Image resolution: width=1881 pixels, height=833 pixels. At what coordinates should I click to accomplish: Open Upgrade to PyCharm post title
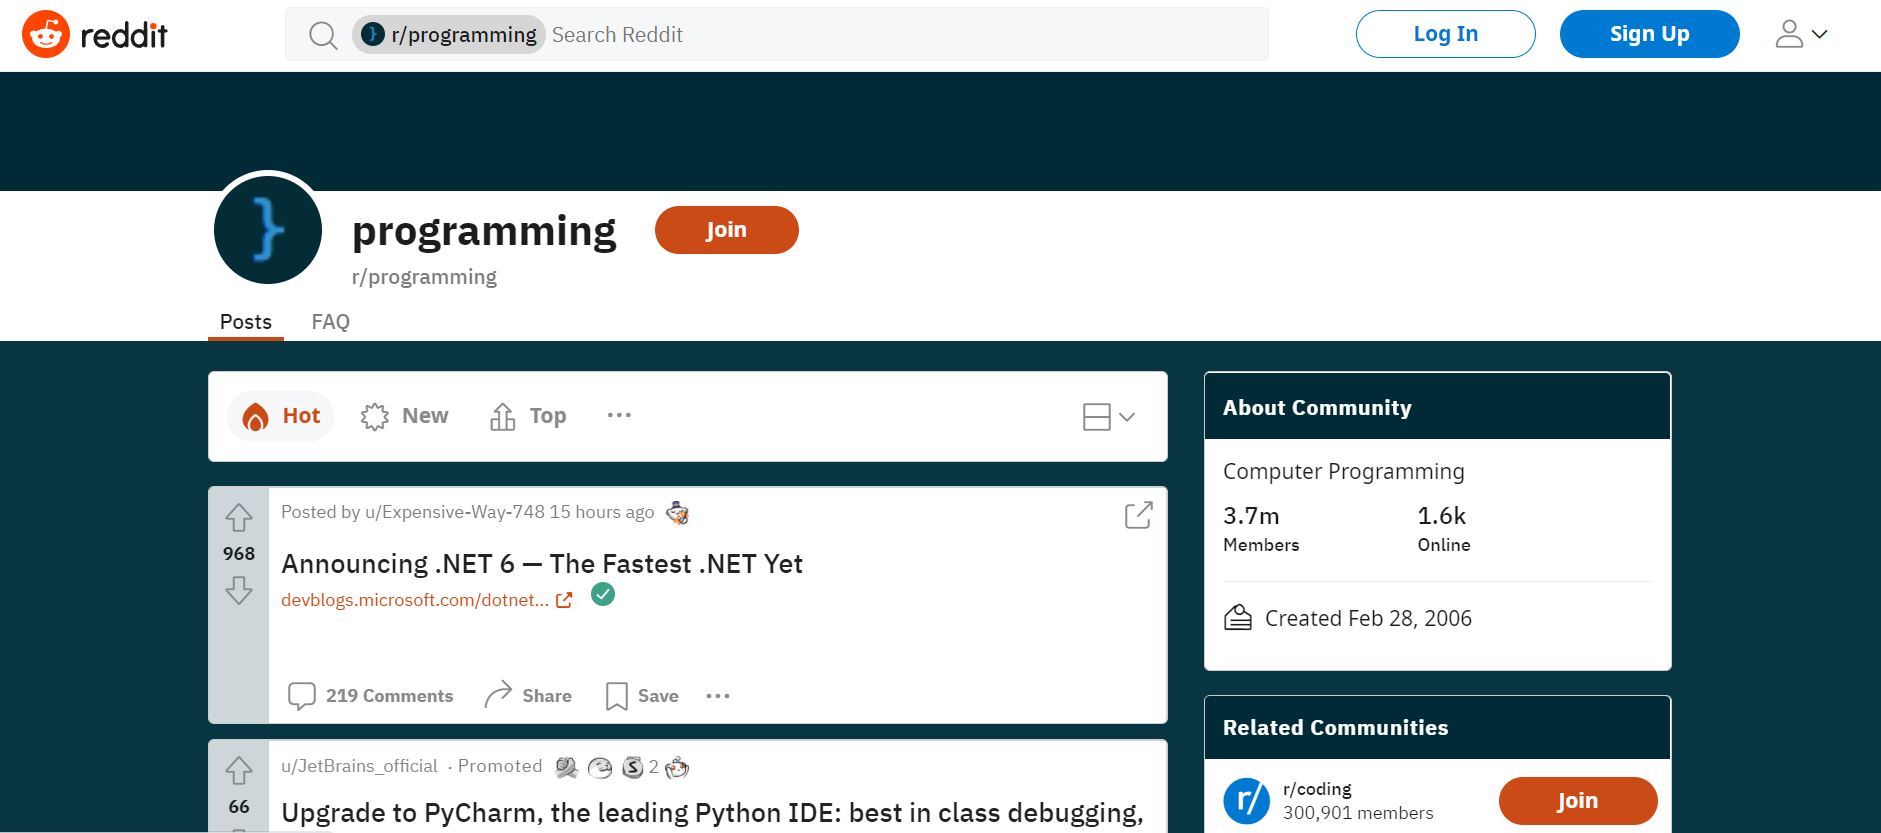pyautogui.click(x=712, y=813)
